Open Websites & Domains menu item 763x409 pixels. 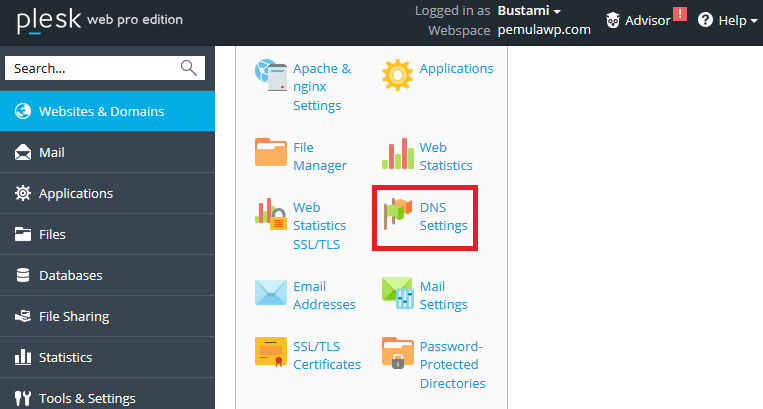click(107, 111)
